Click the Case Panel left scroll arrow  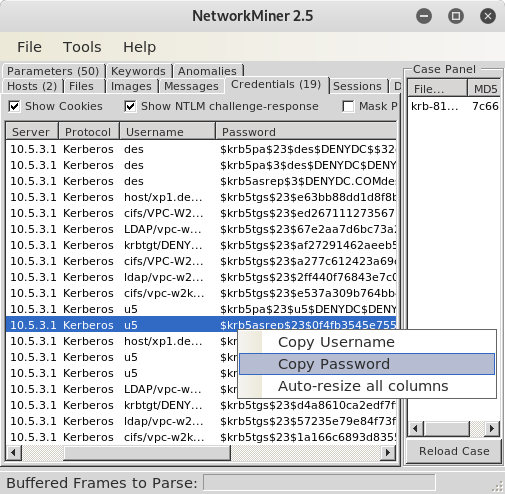[415, 428]
